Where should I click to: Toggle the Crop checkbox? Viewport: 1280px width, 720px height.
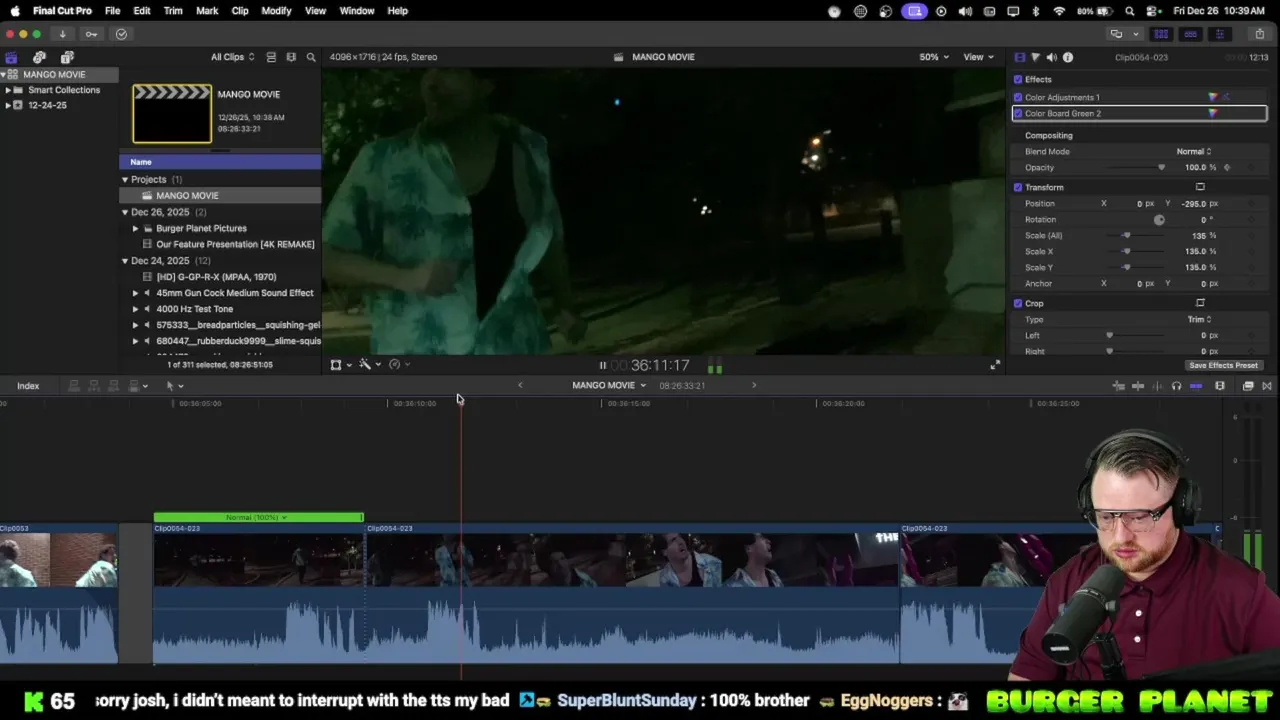coord(1018,303)
